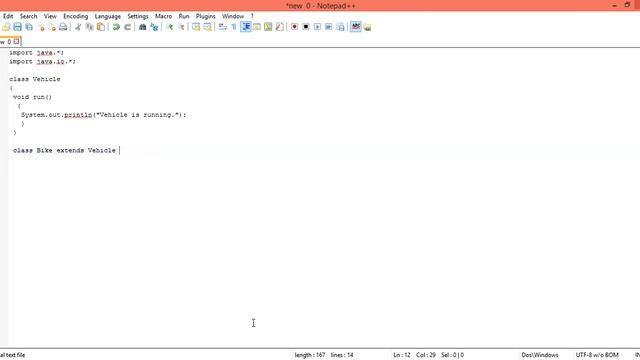Open the Encoding menu
This screenshot has width=640, height=360.
point(76,16)
